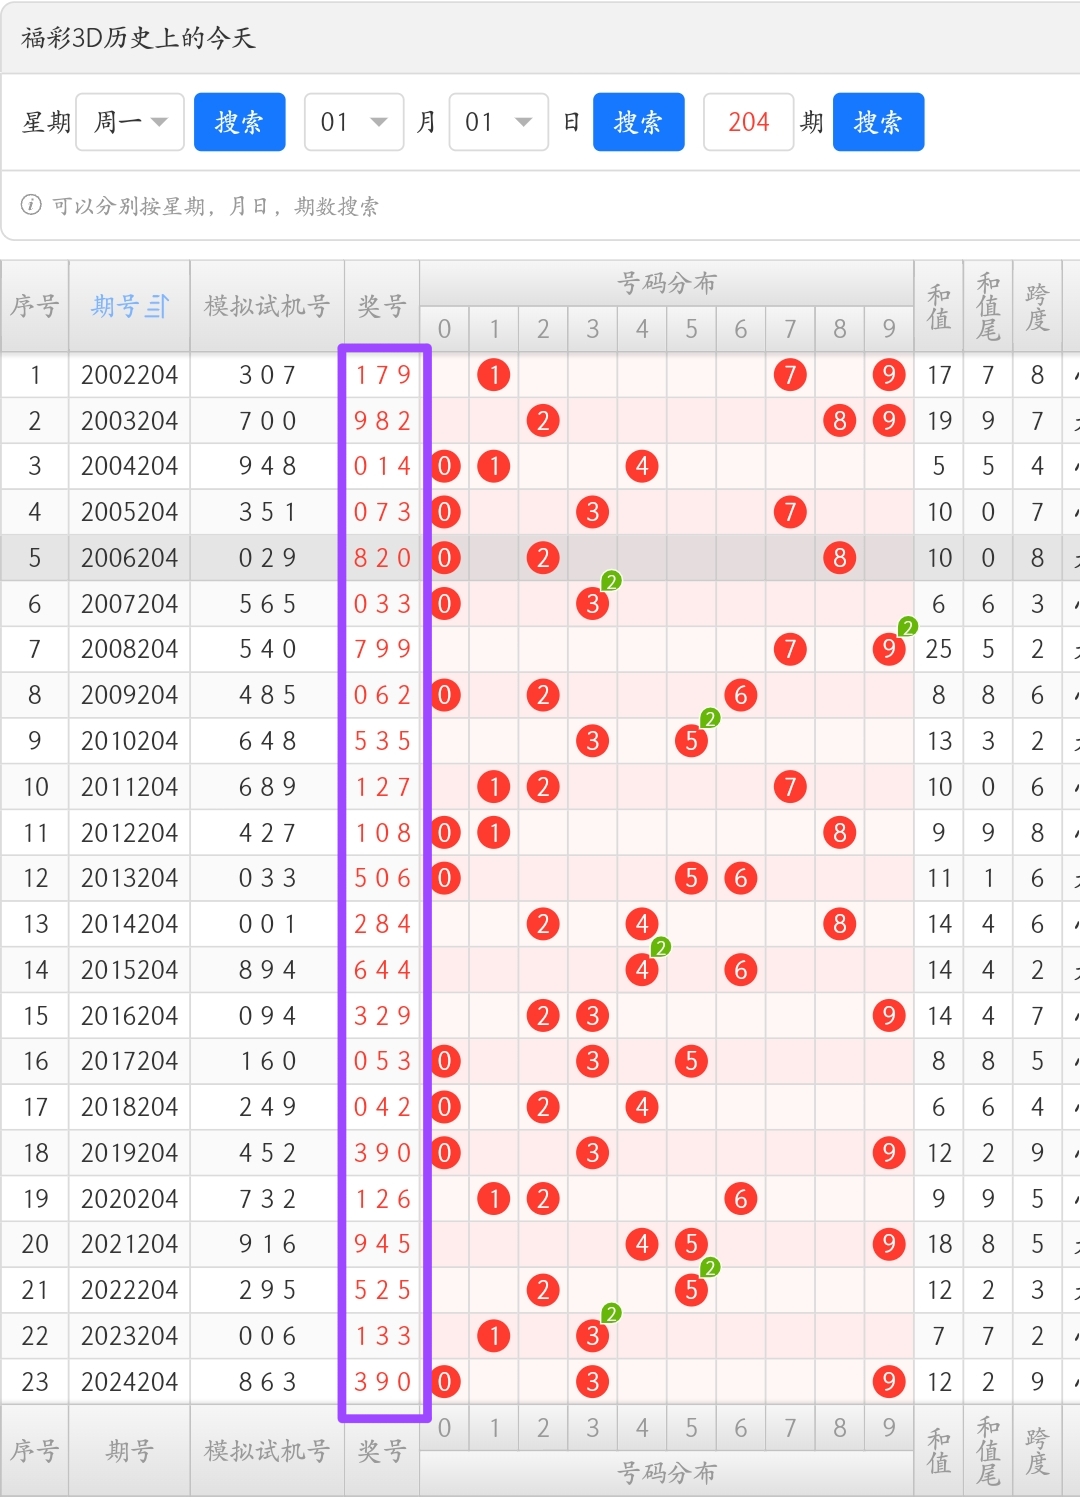
Task: Click the top 和值尾 column header
Action: coord(988,306)
